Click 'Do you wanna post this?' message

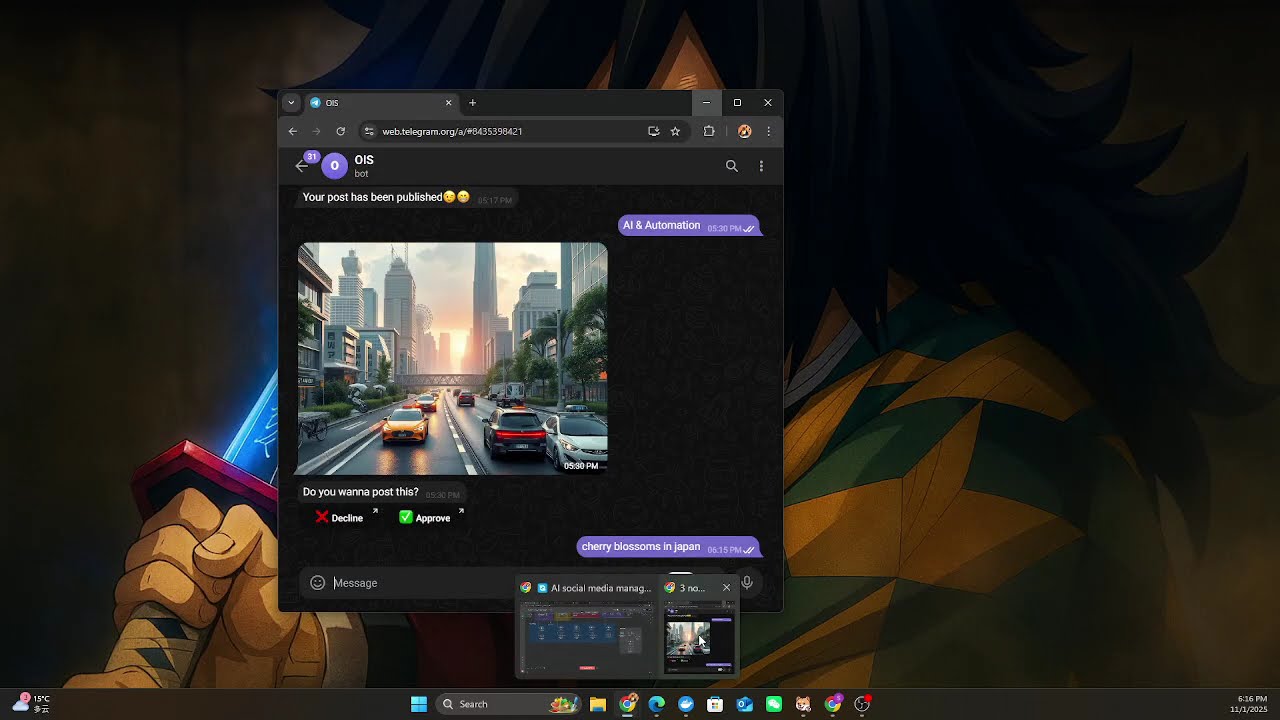[x=381, y=493]
